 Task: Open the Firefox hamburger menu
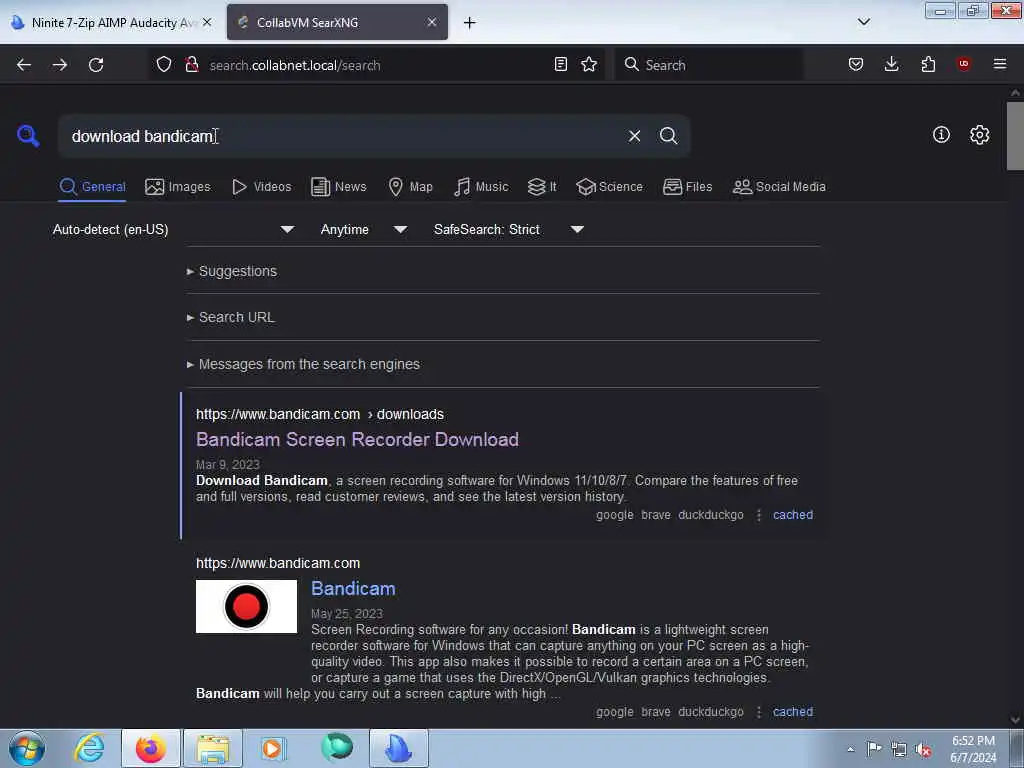pos(1000,64)
